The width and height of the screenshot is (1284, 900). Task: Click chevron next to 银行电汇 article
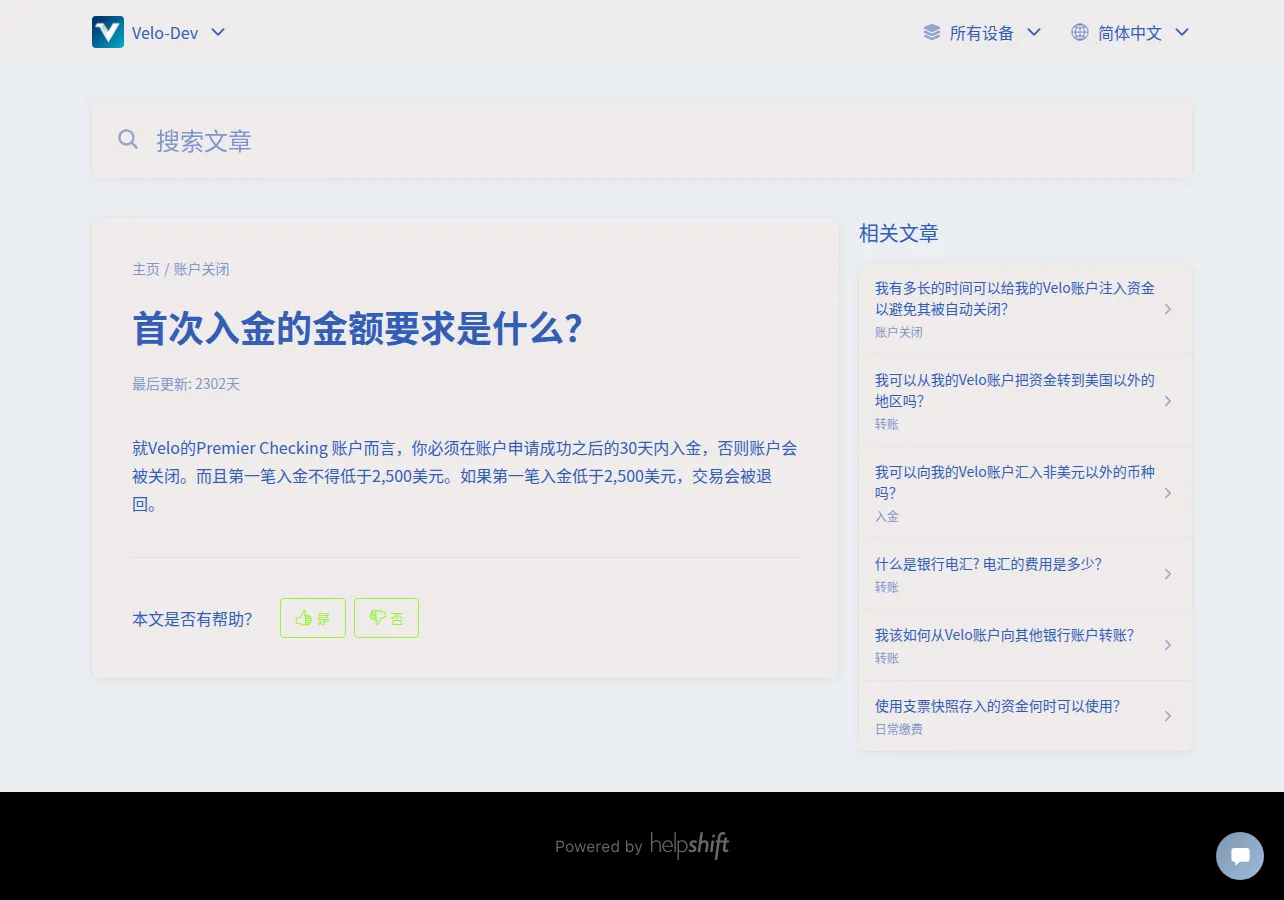1168,574
